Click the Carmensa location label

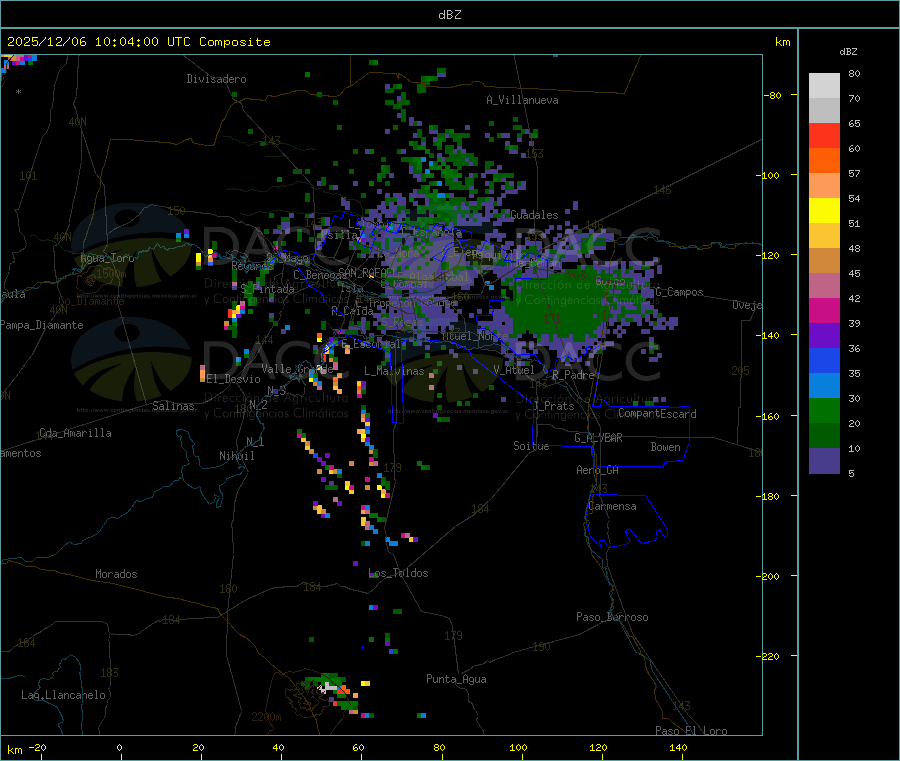[612, 506]
